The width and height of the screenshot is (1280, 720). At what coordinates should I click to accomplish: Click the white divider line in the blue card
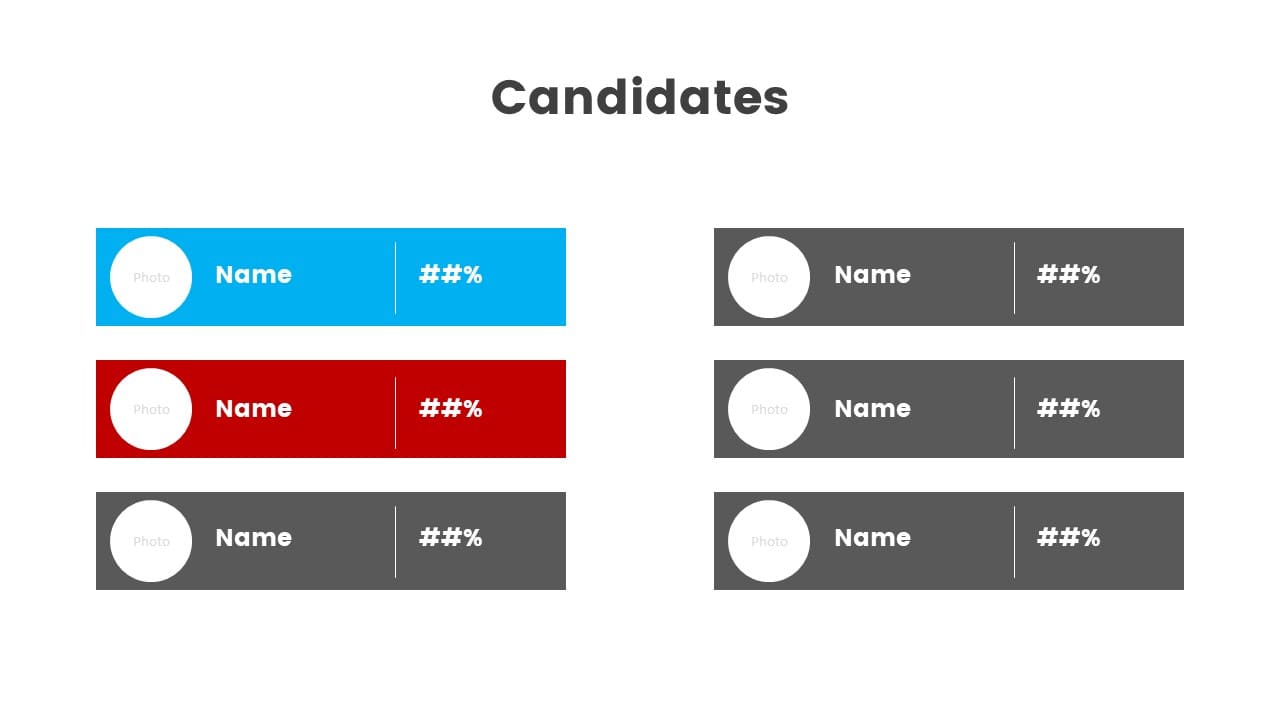395,278
